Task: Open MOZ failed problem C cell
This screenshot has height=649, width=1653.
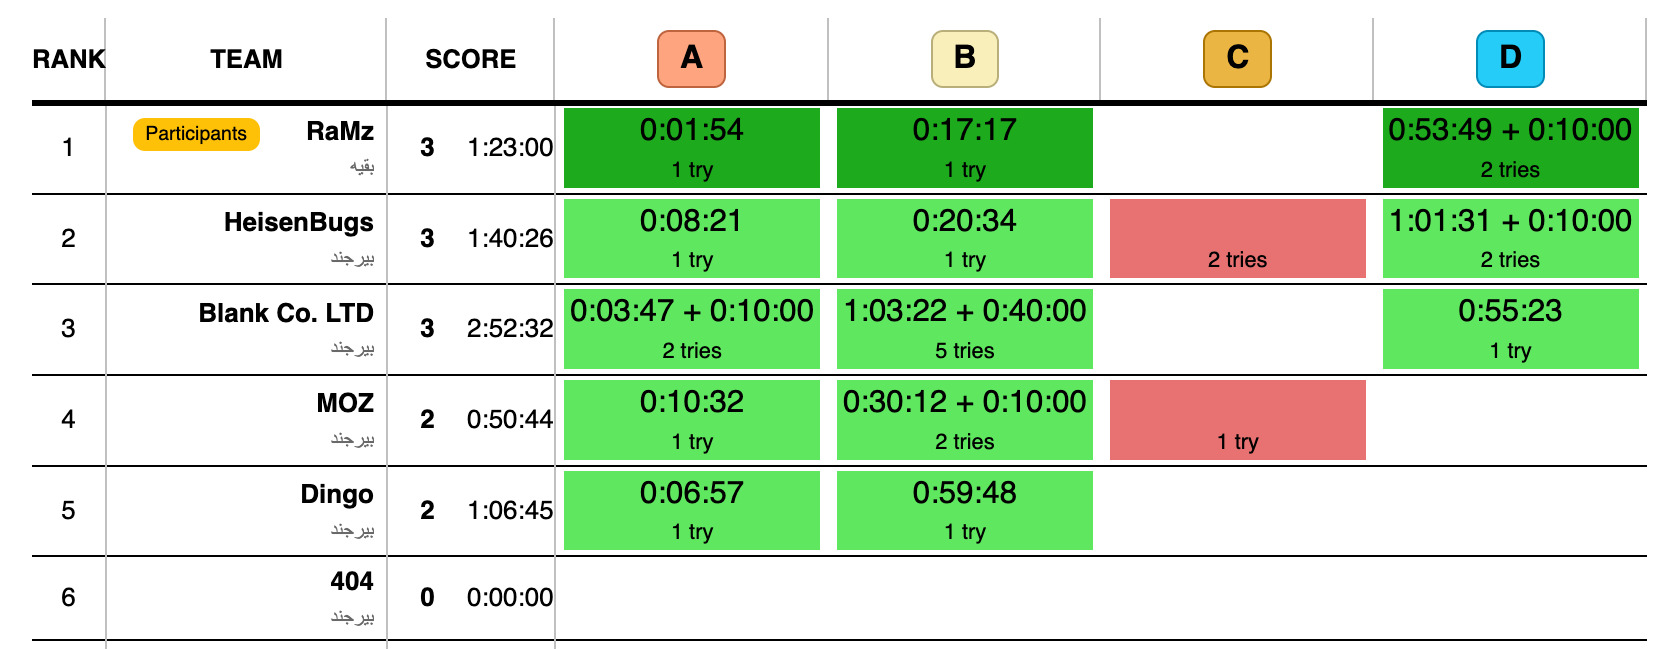Action: point(1238,420)
